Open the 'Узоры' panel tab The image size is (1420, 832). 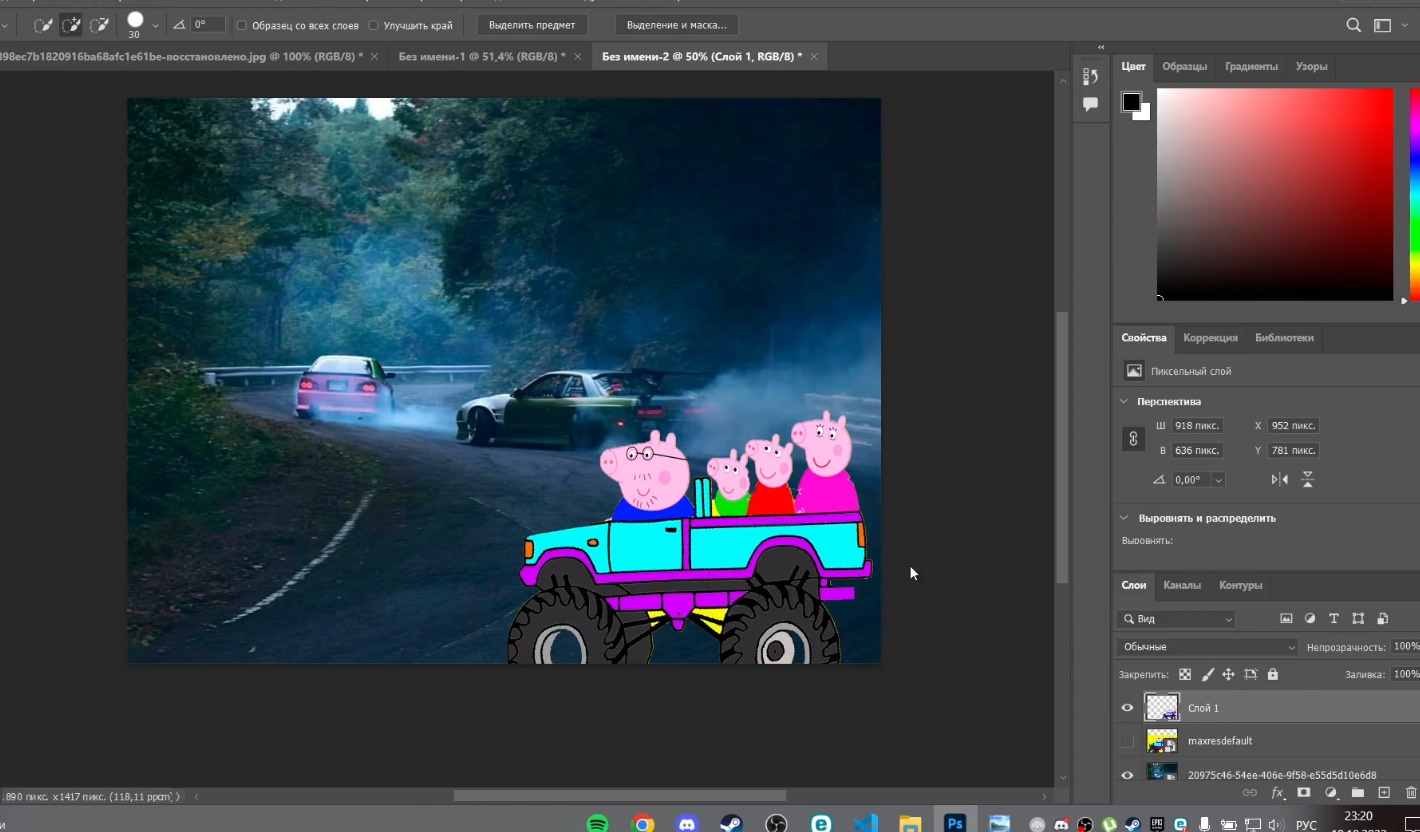(x=1311, y=66)
